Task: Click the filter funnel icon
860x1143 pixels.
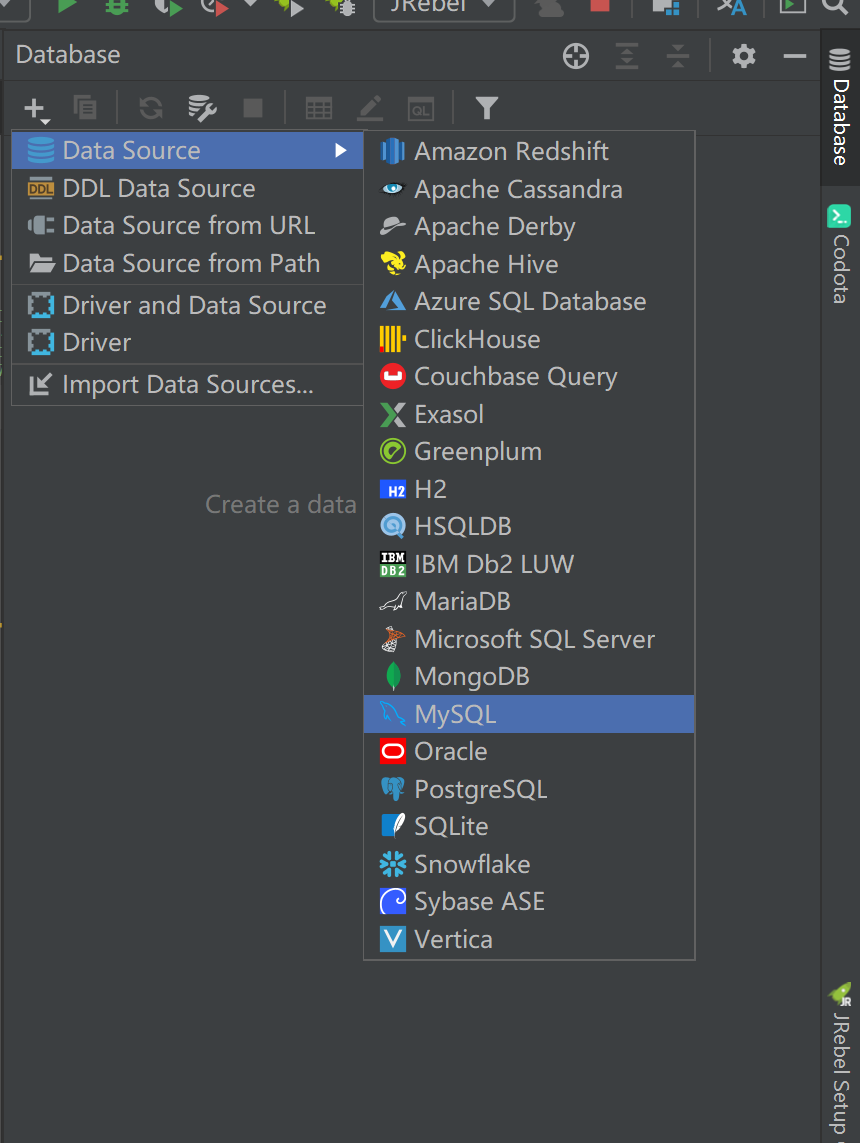Action: point(486,108)
